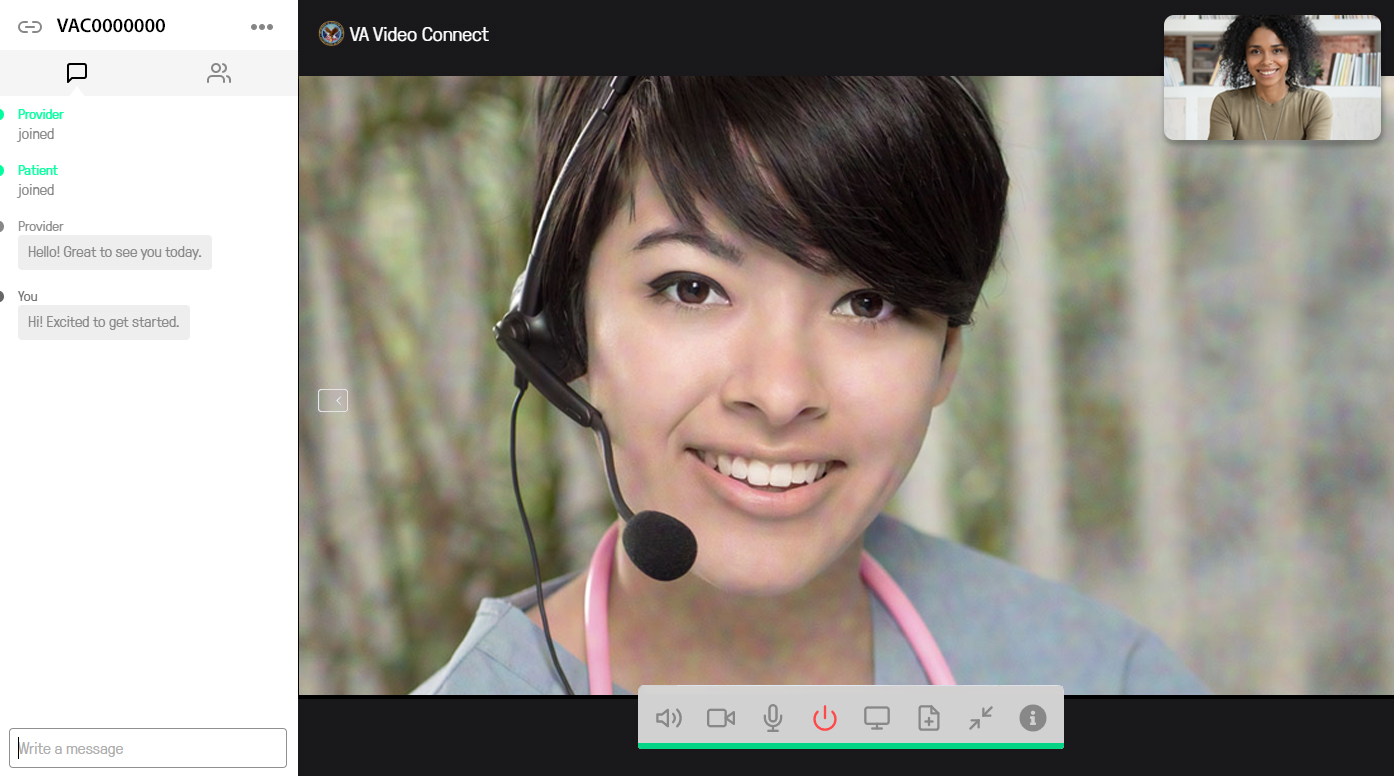The height and width of the screenshot is (776, 1394).
Task: Mute the microphone
Action: 773,718
